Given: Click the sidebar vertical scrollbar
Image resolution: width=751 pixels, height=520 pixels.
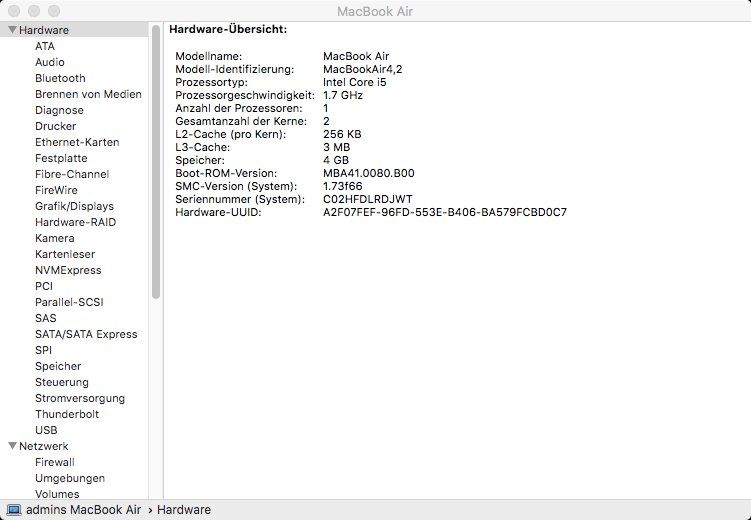Looking at the screenshot, I should [156, 162].
